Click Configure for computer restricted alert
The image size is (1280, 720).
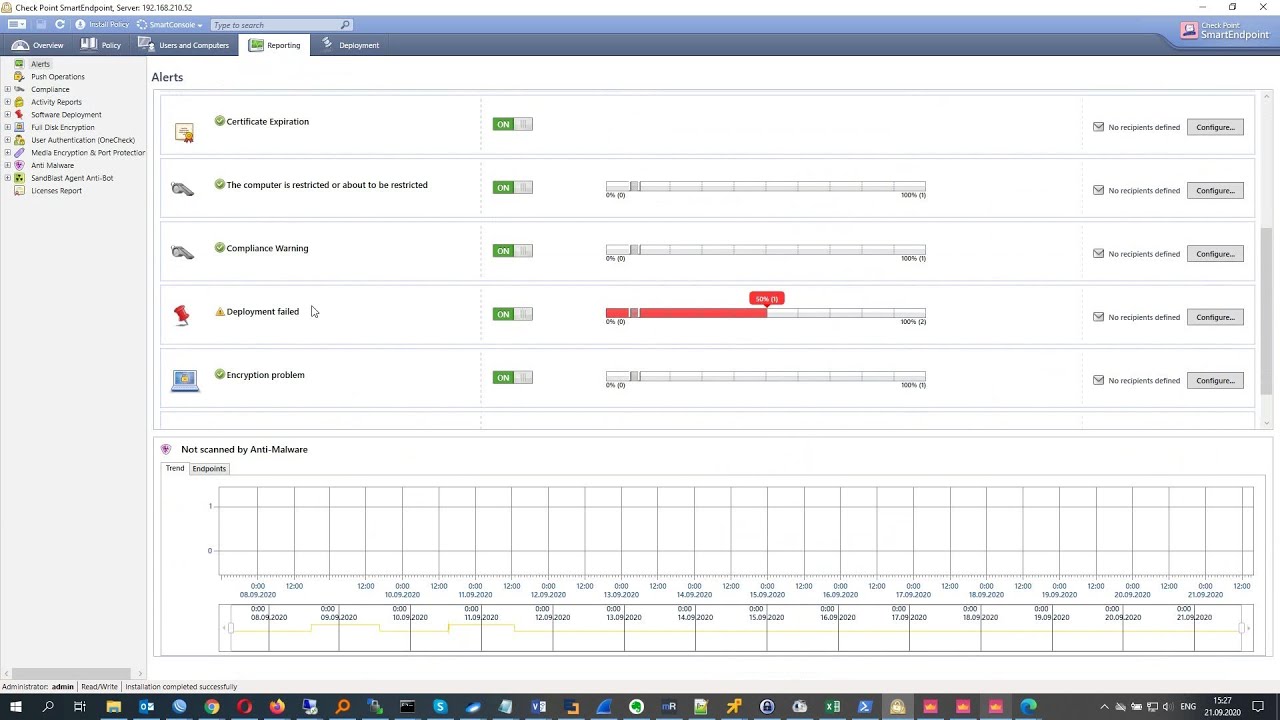(1215, 190)
